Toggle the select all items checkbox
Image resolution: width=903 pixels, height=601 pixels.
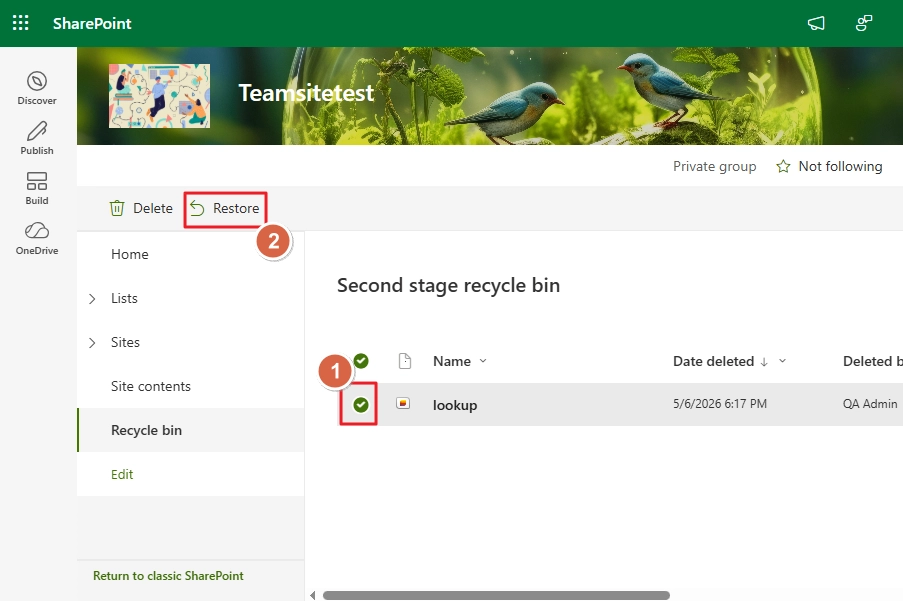[x=361, y=361]
